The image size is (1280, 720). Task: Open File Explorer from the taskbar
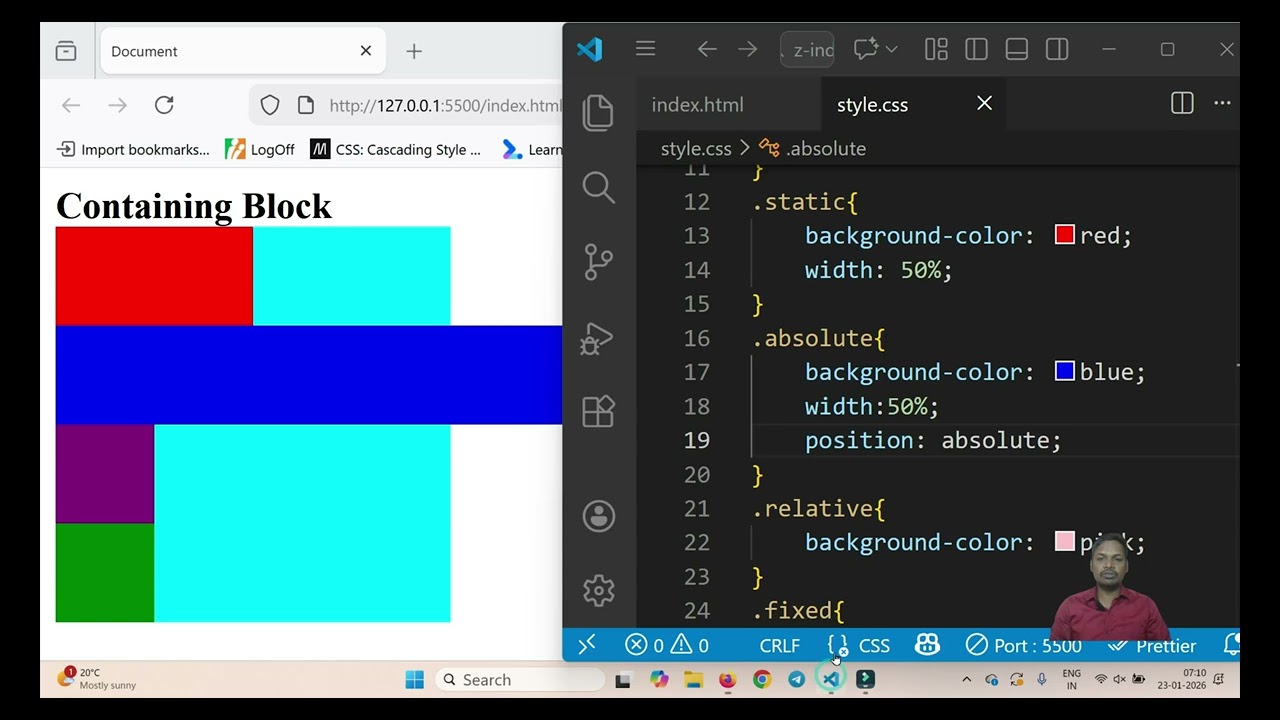point(693,680)
